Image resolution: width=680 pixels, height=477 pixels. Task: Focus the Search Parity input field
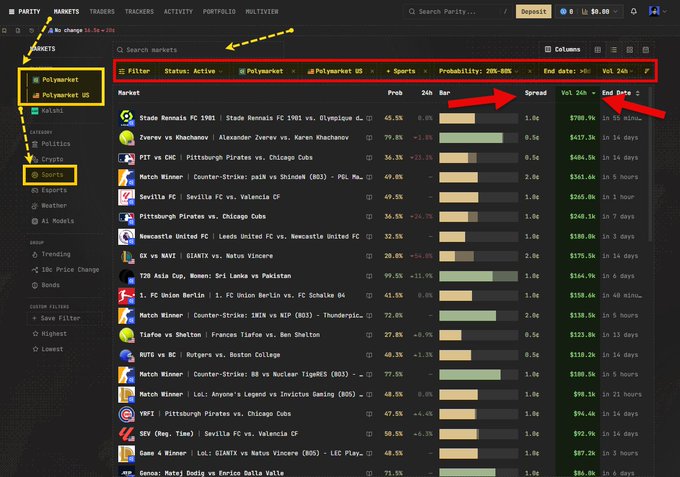tap(457, 12)
